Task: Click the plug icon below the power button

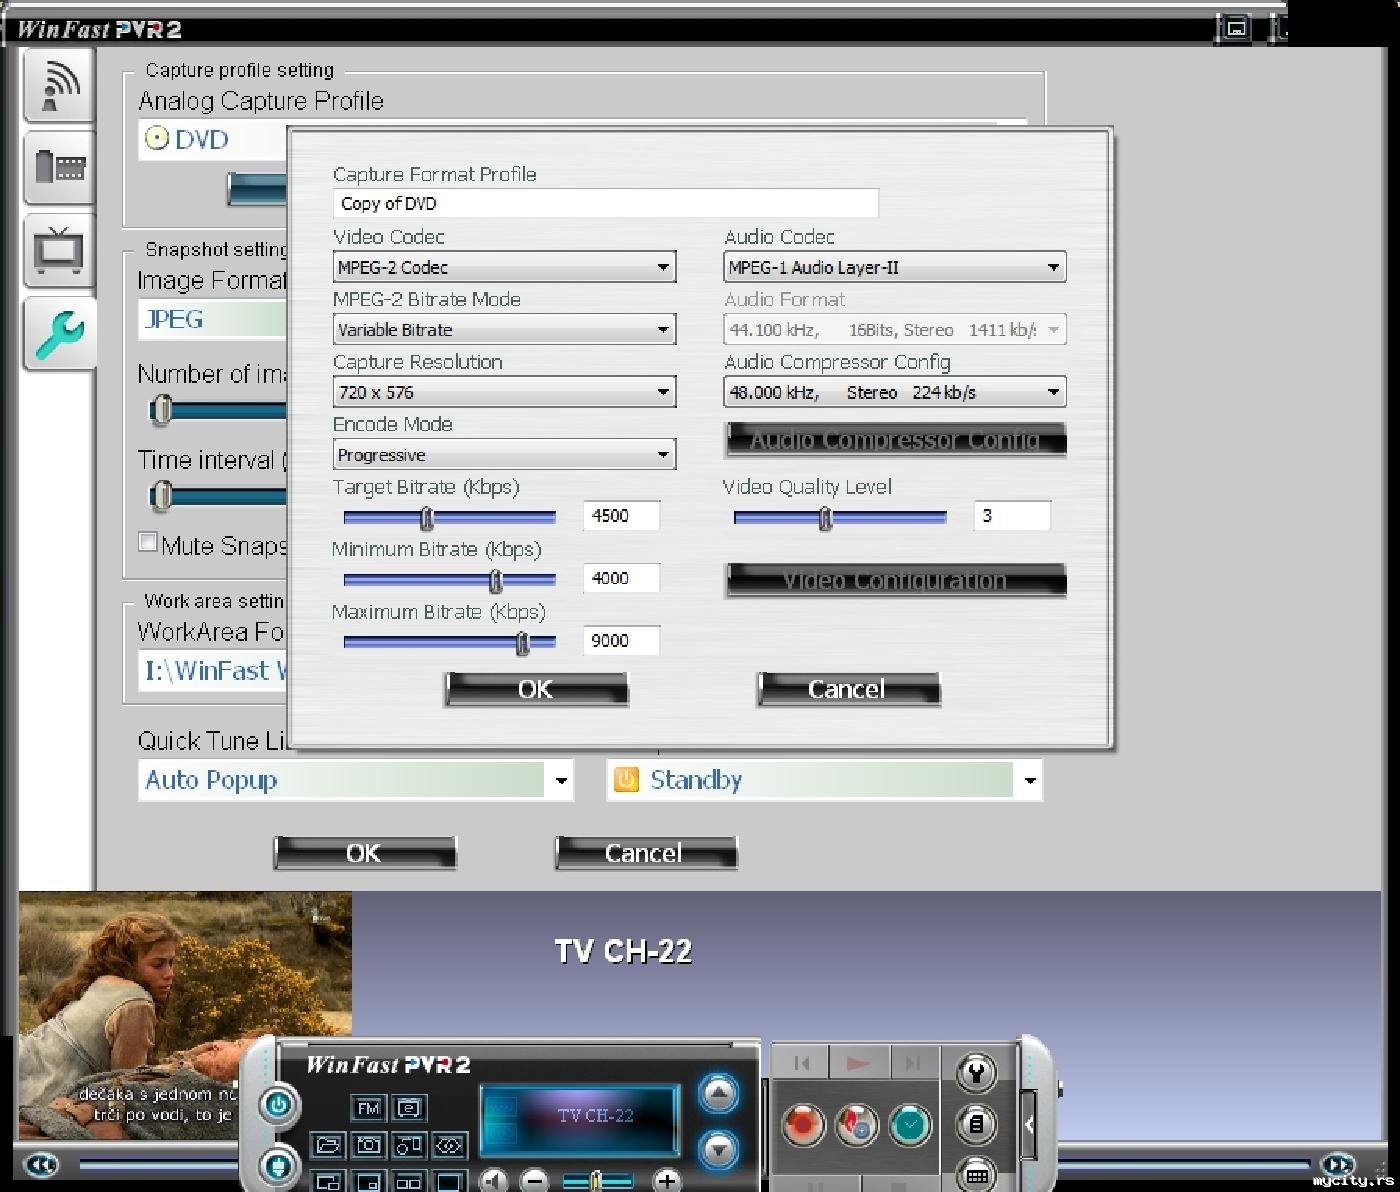Action: pos(278,1165)
